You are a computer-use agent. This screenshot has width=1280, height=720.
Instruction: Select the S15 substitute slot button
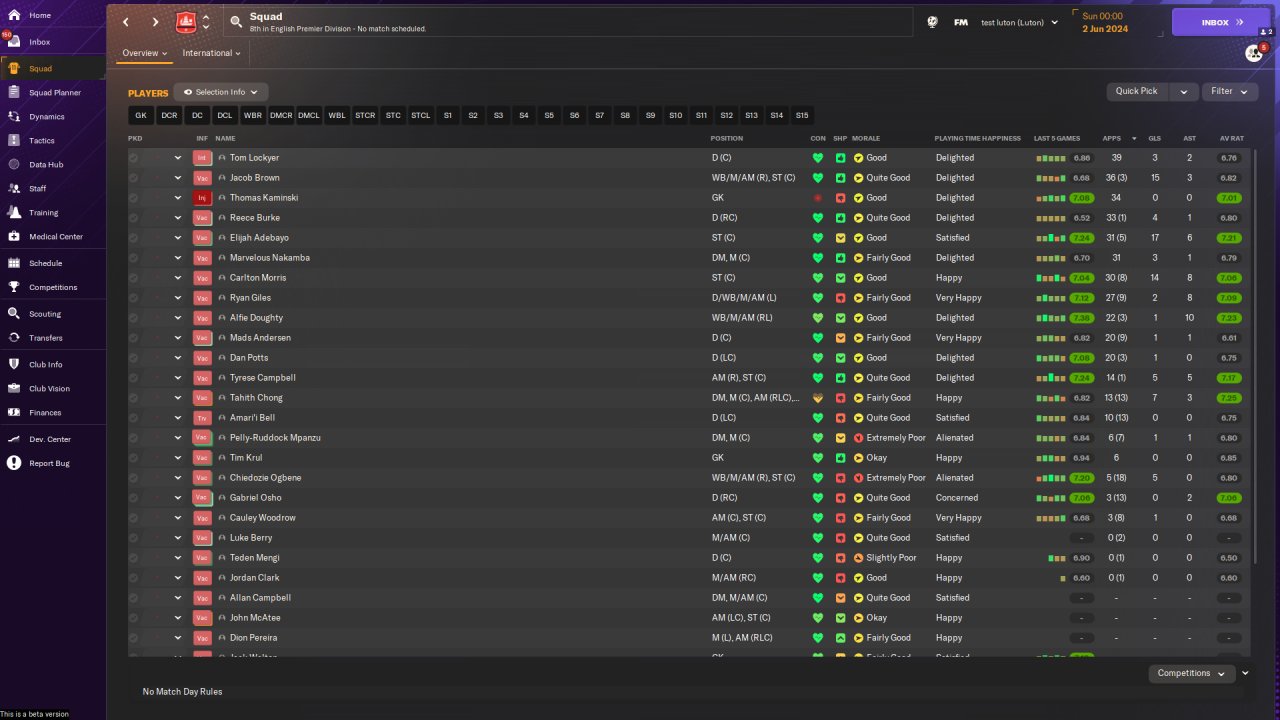click(802, 116)
